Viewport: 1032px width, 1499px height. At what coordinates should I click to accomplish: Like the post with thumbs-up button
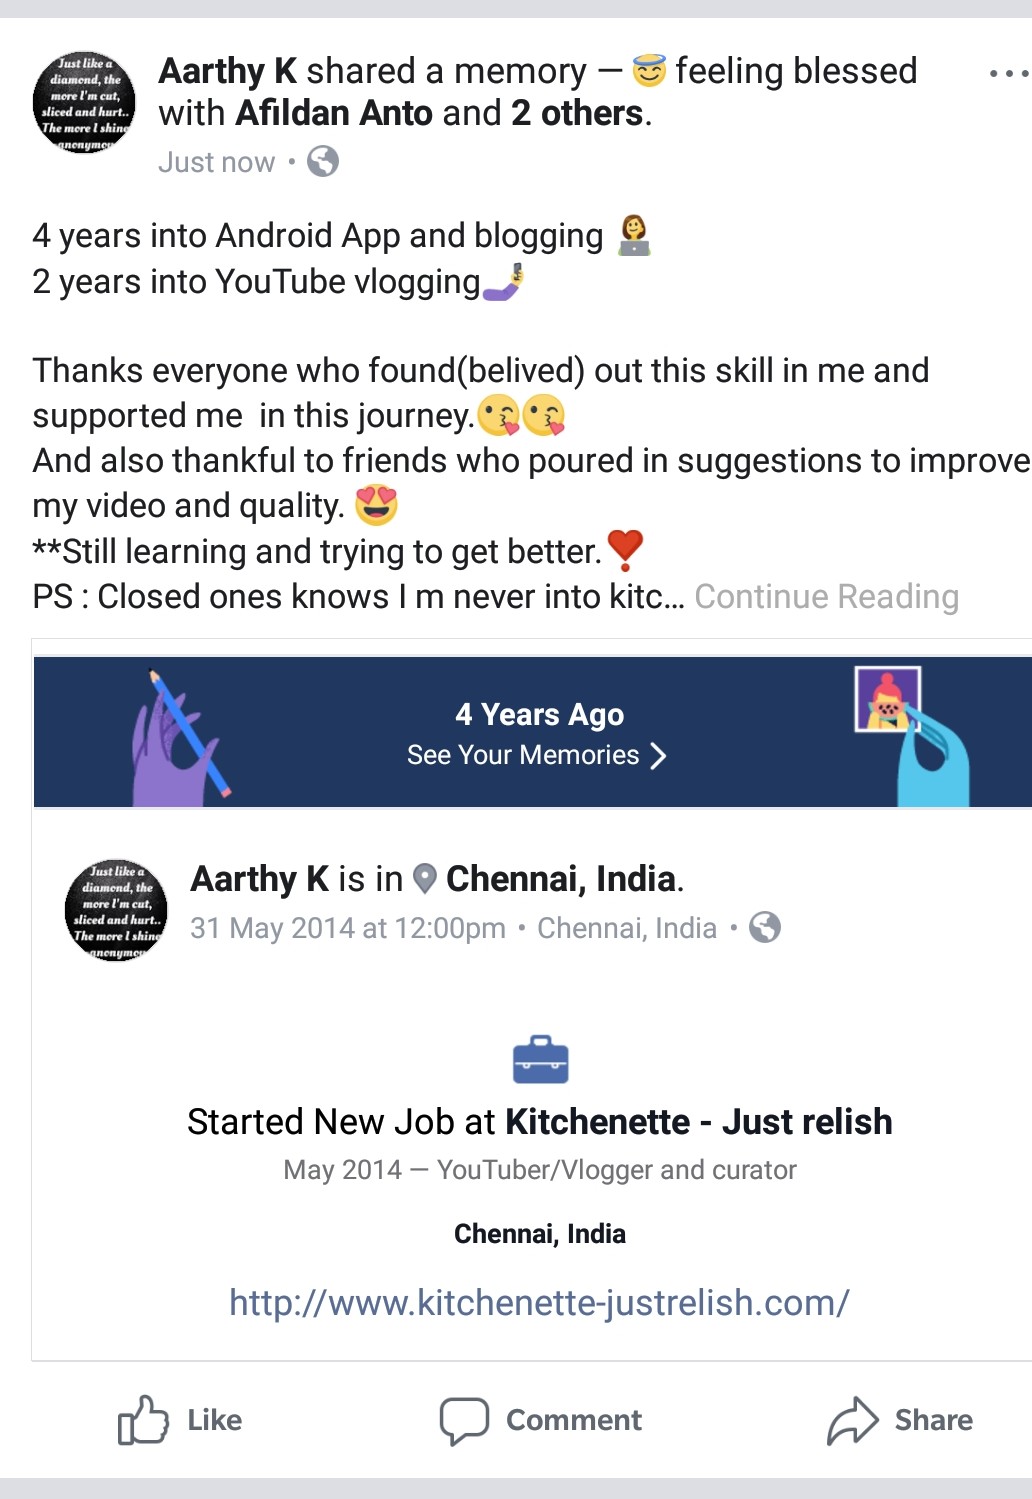pyautogui.click(x=180, y=1420)
